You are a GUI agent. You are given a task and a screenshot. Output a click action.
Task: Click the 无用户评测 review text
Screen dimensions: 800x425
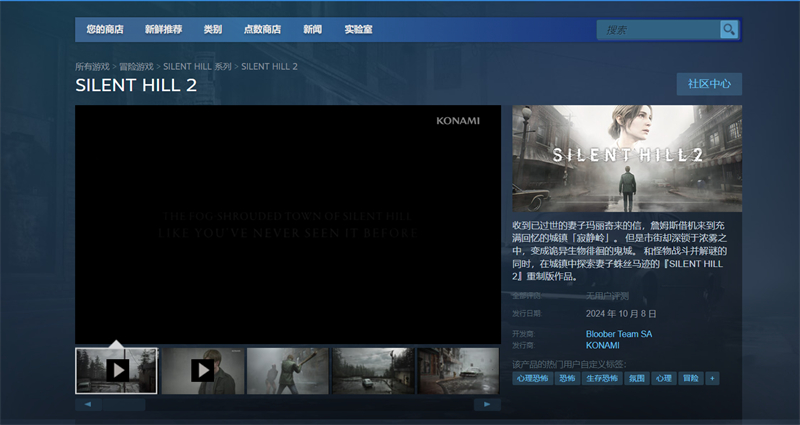pyautogui.click(x=607, y=296)
